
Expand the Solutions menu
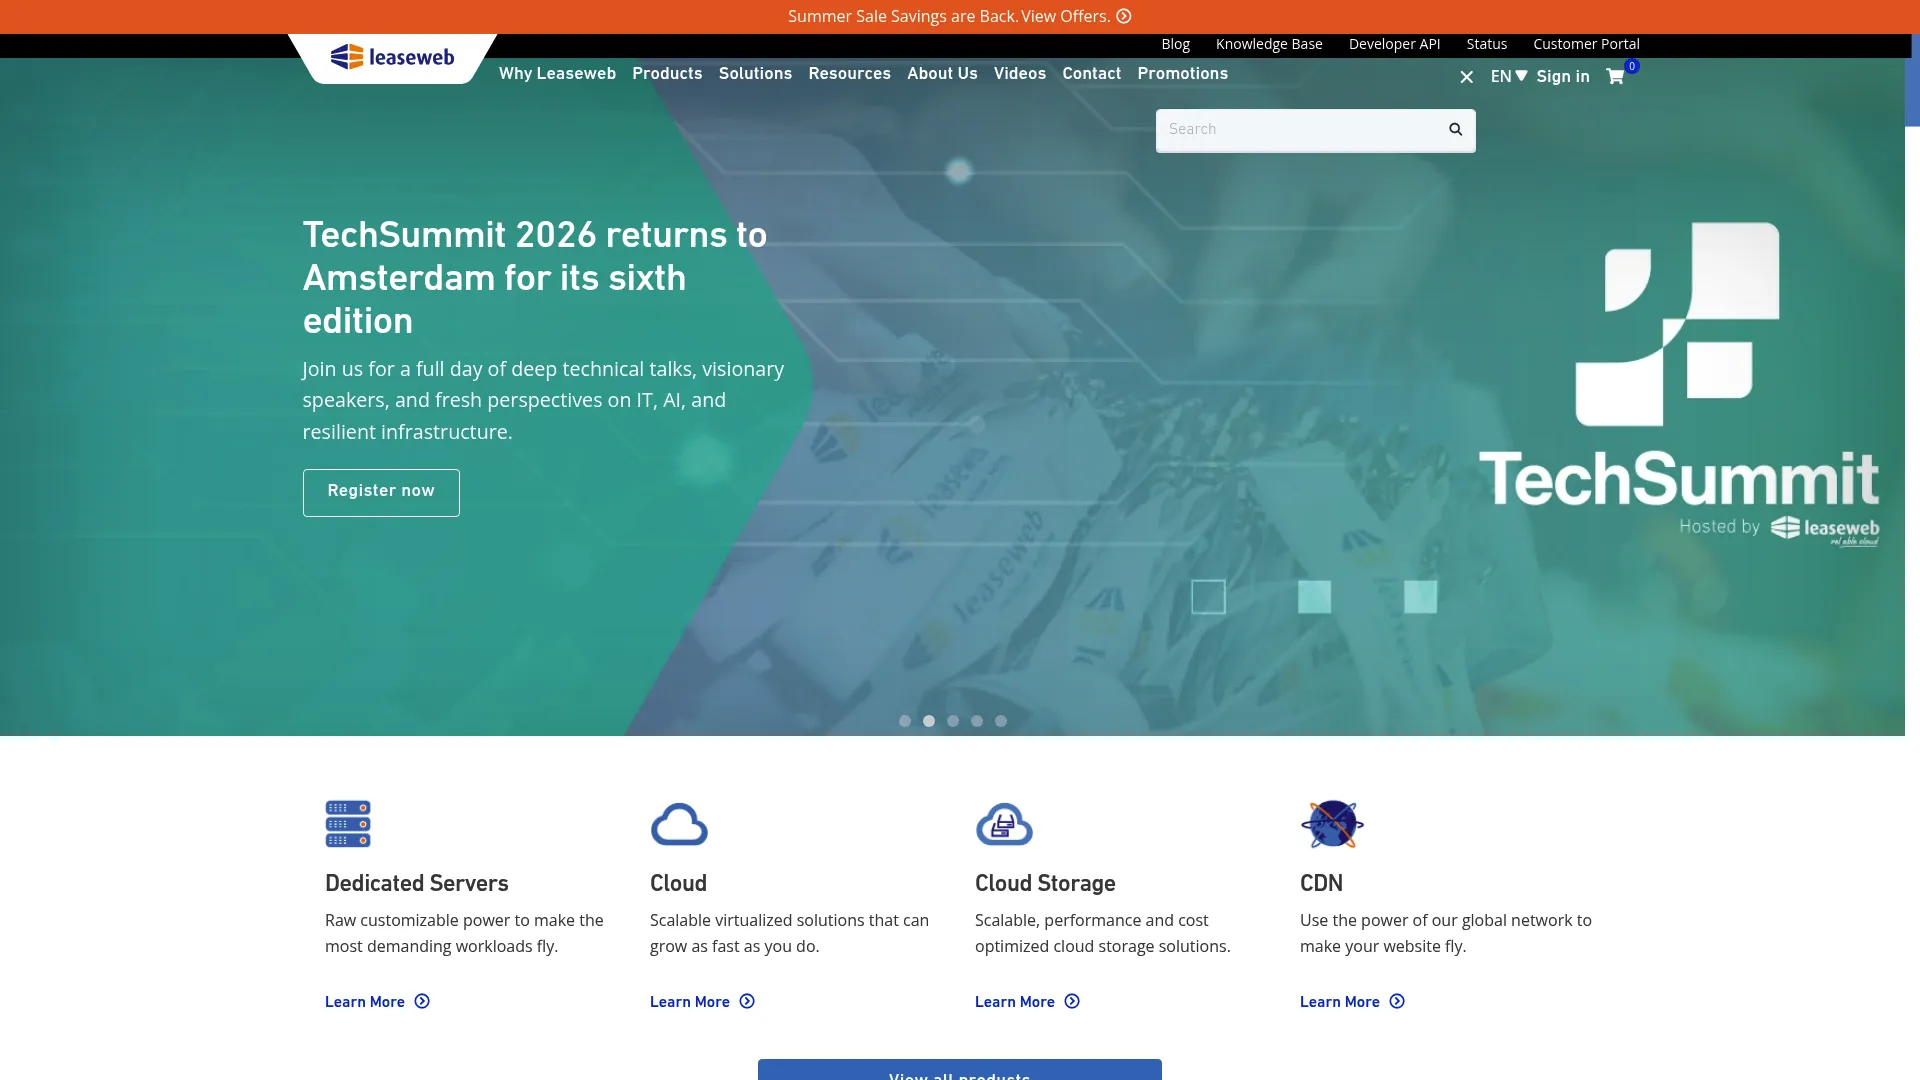coord(755,73)
